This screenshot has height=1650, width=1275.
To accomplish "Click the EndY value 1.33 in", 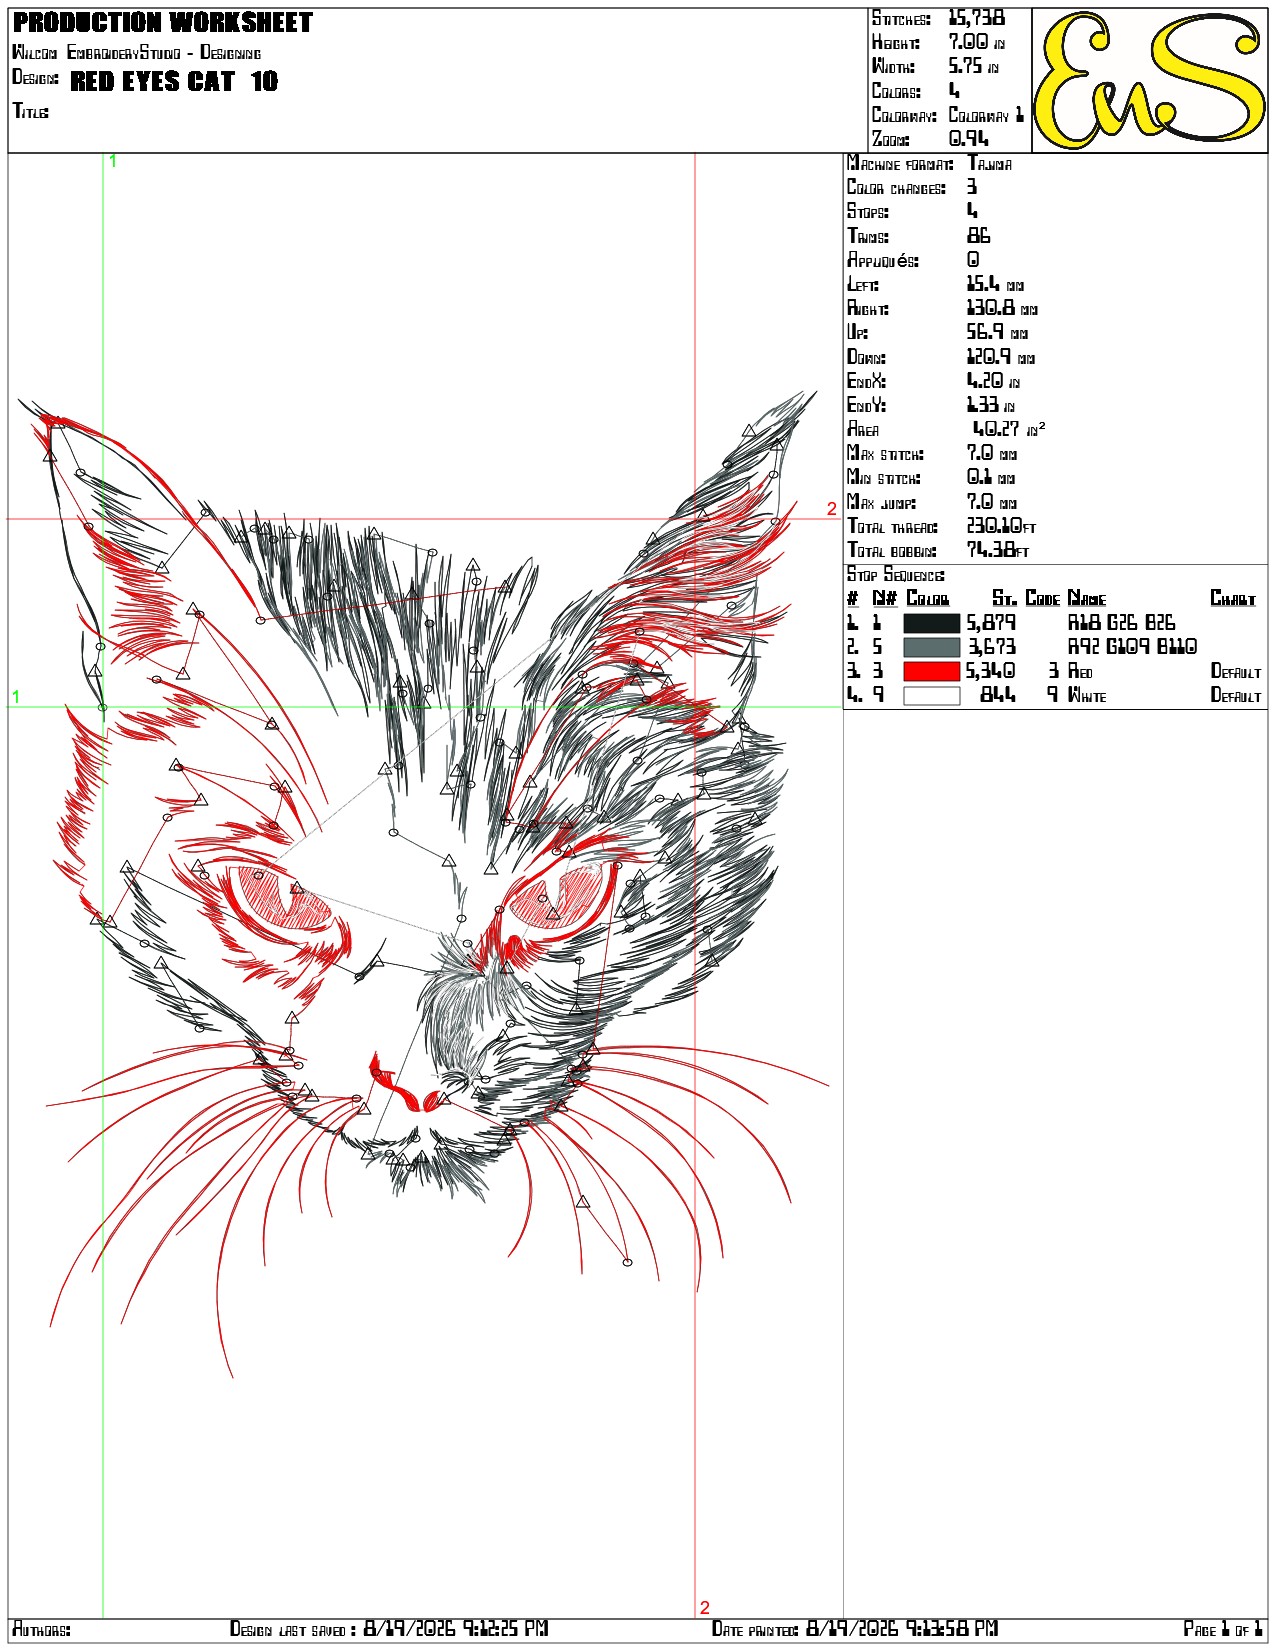I will point(991,405).
